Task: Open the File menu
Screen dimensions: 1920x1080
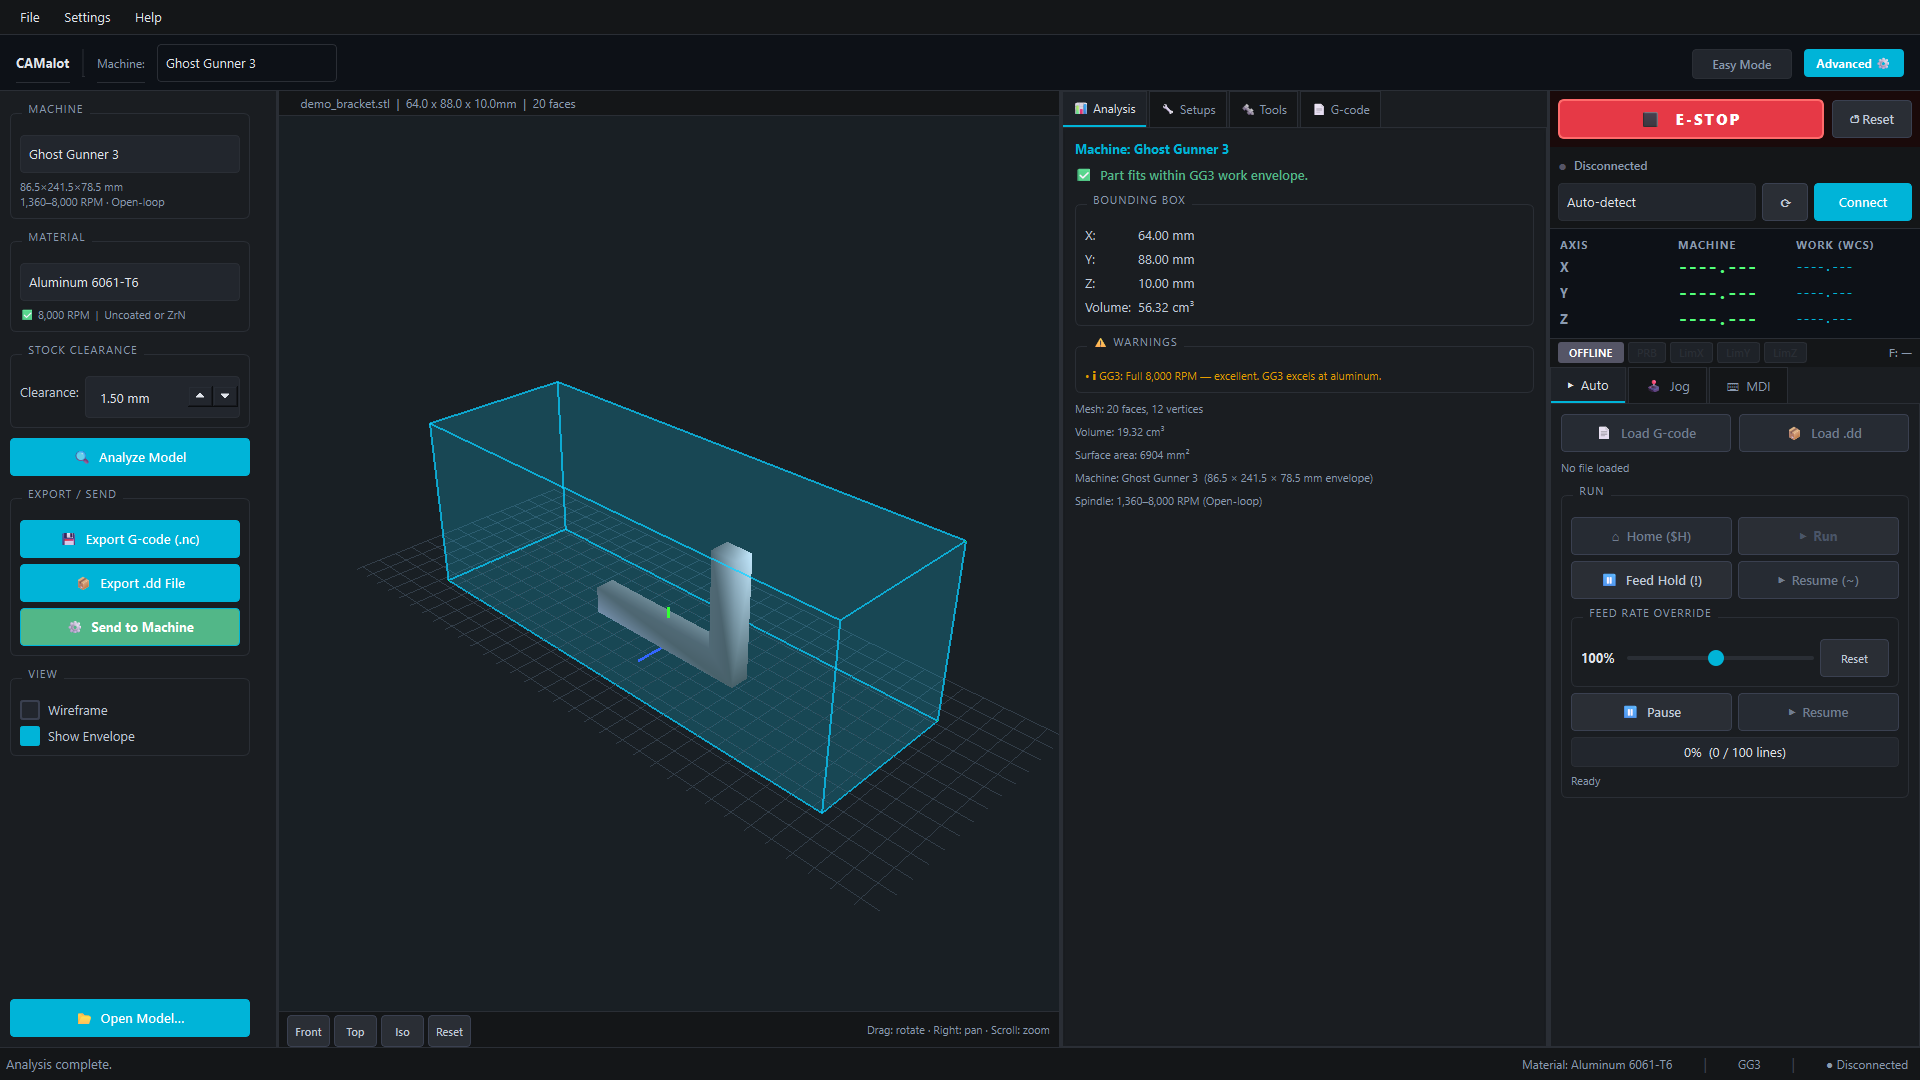Action: click(30, 17)
